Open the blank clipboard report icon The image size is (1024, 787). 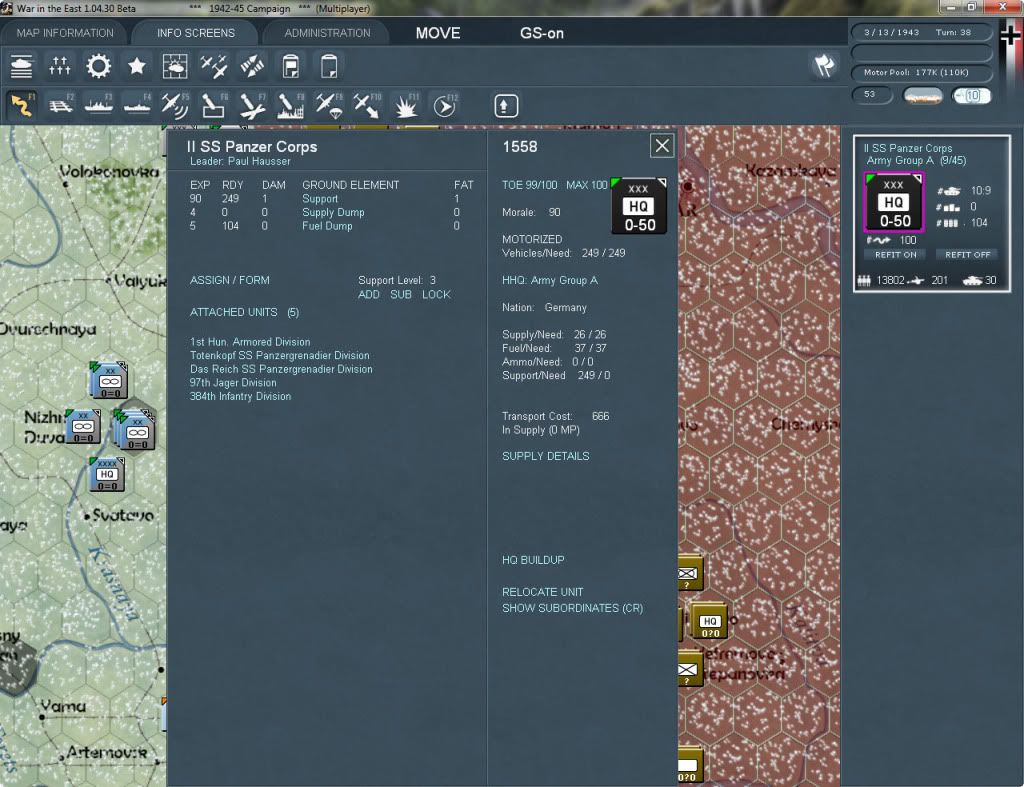[329, 66]
